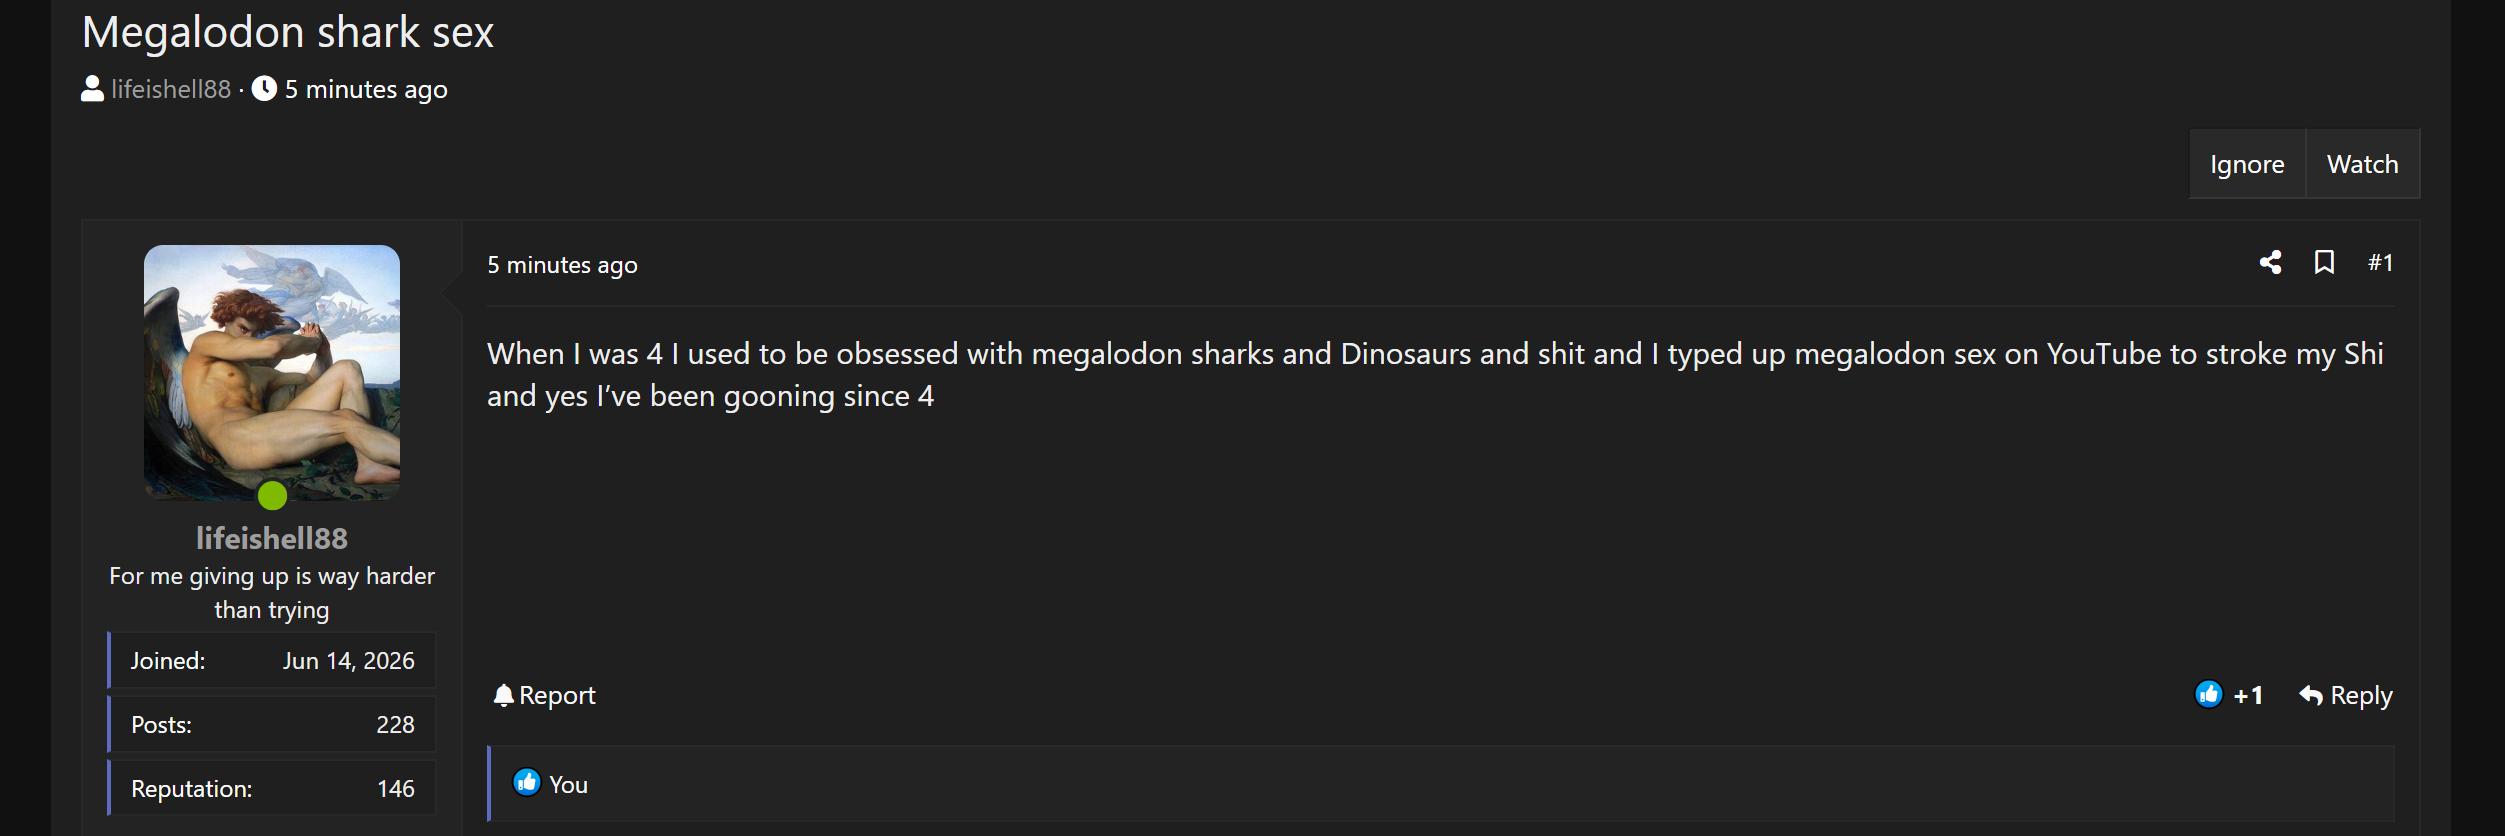The height and width of the screenshot is (836, 2505).
Task: Open the lifeishell88 avatar image
Action: 272,373
